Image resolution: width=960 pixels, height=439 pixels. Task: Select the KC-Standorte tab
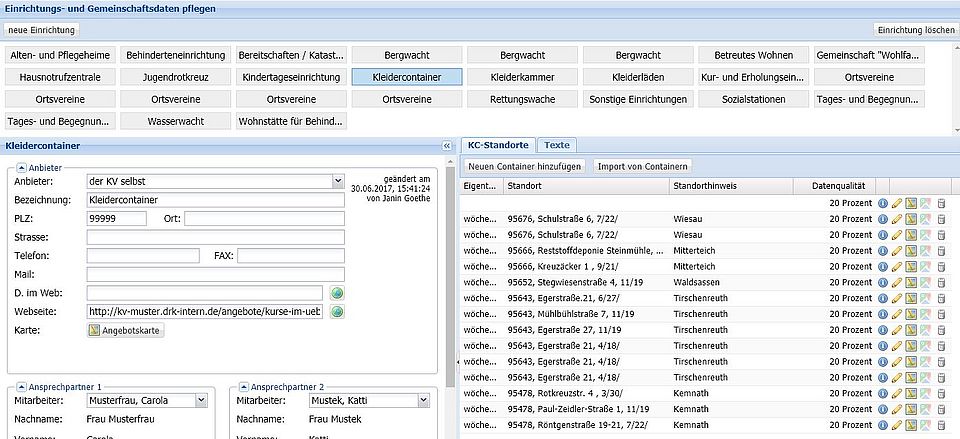tap(499, 145)
